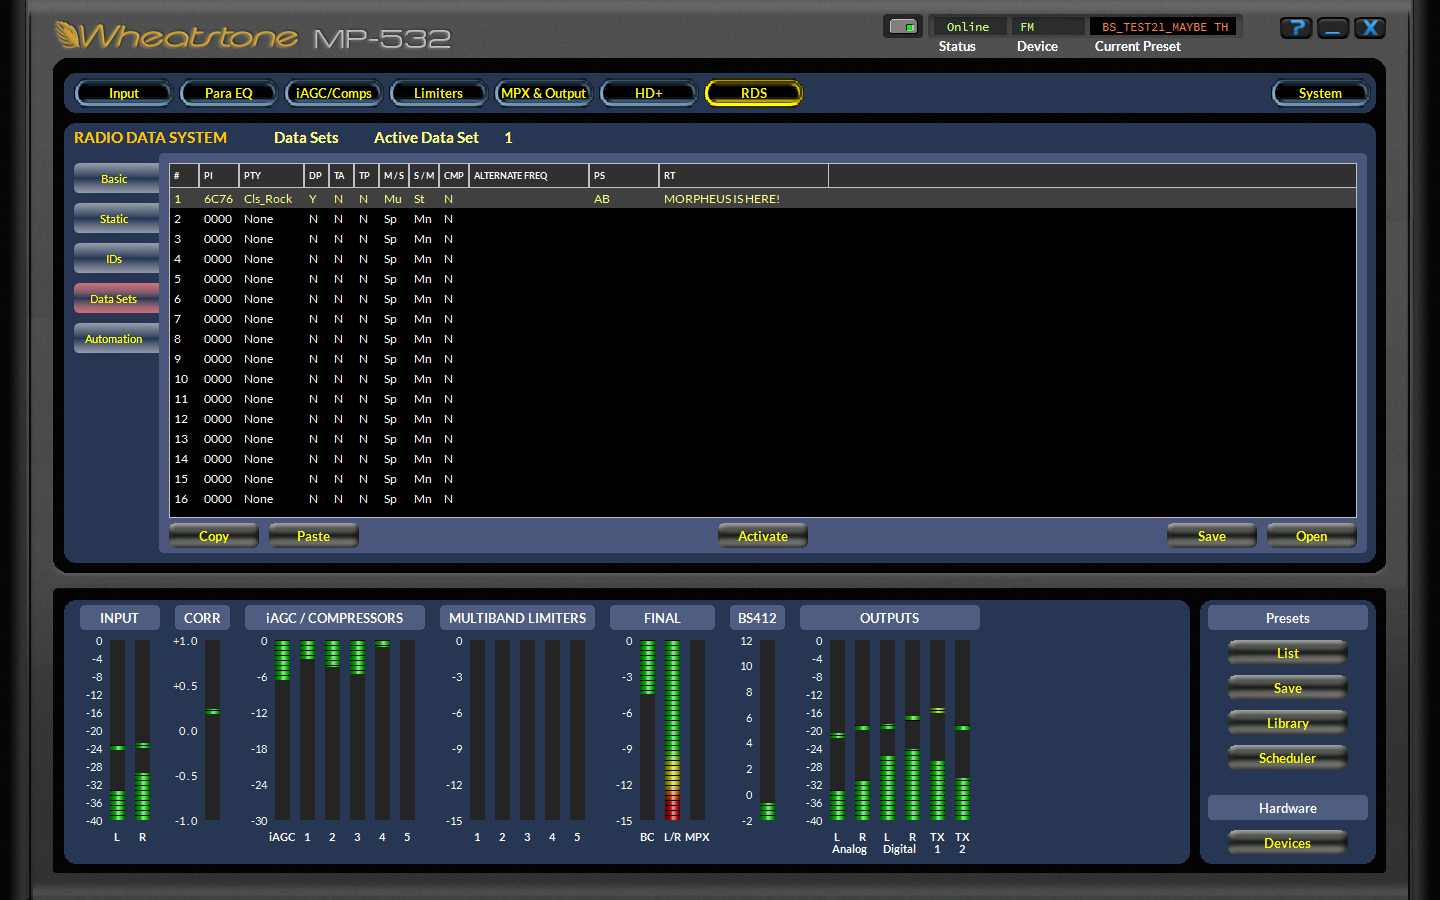Switch to the HD+ tab
1440x900 pixels.
(649, 93)
